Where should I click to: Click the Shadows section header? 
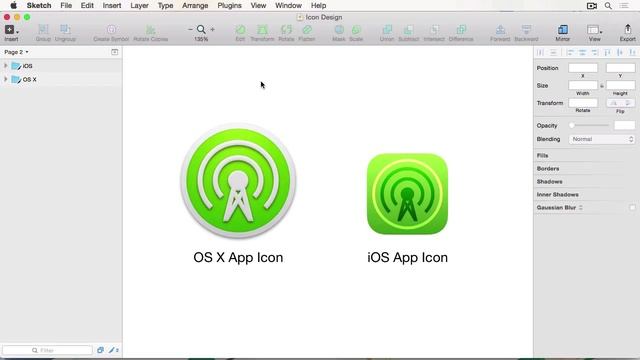(x=549, y=182)
